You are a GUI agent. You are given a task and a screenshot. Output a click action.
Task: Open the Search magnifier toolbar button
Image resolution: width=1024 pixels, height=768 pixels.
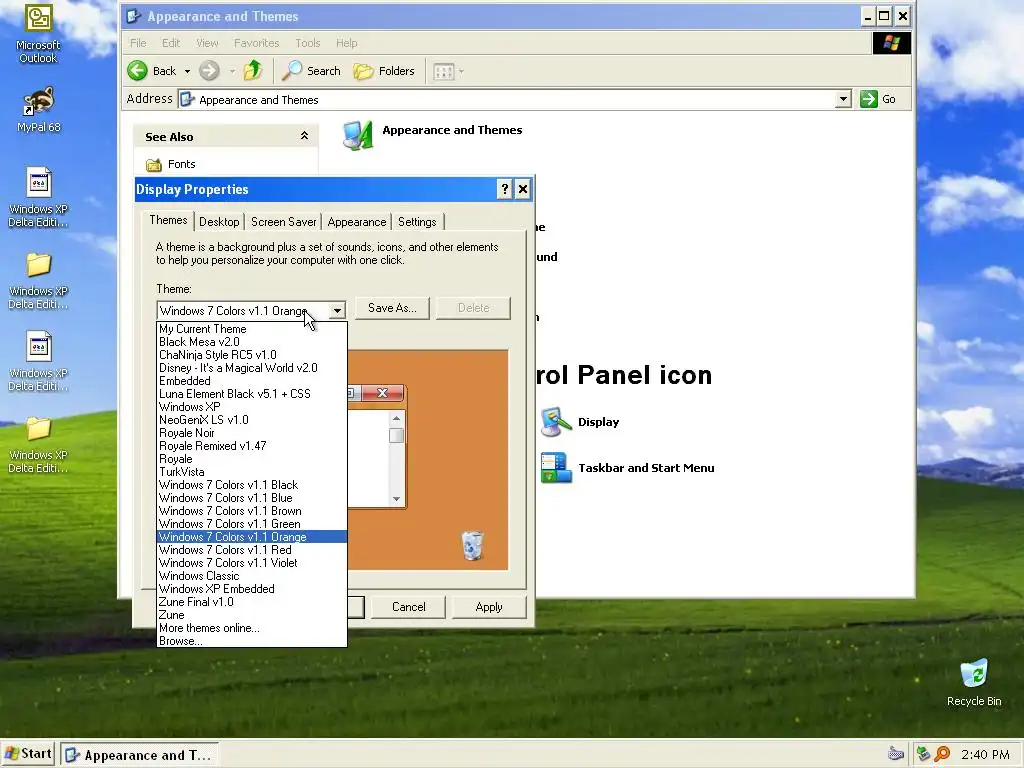click(311, 71)
